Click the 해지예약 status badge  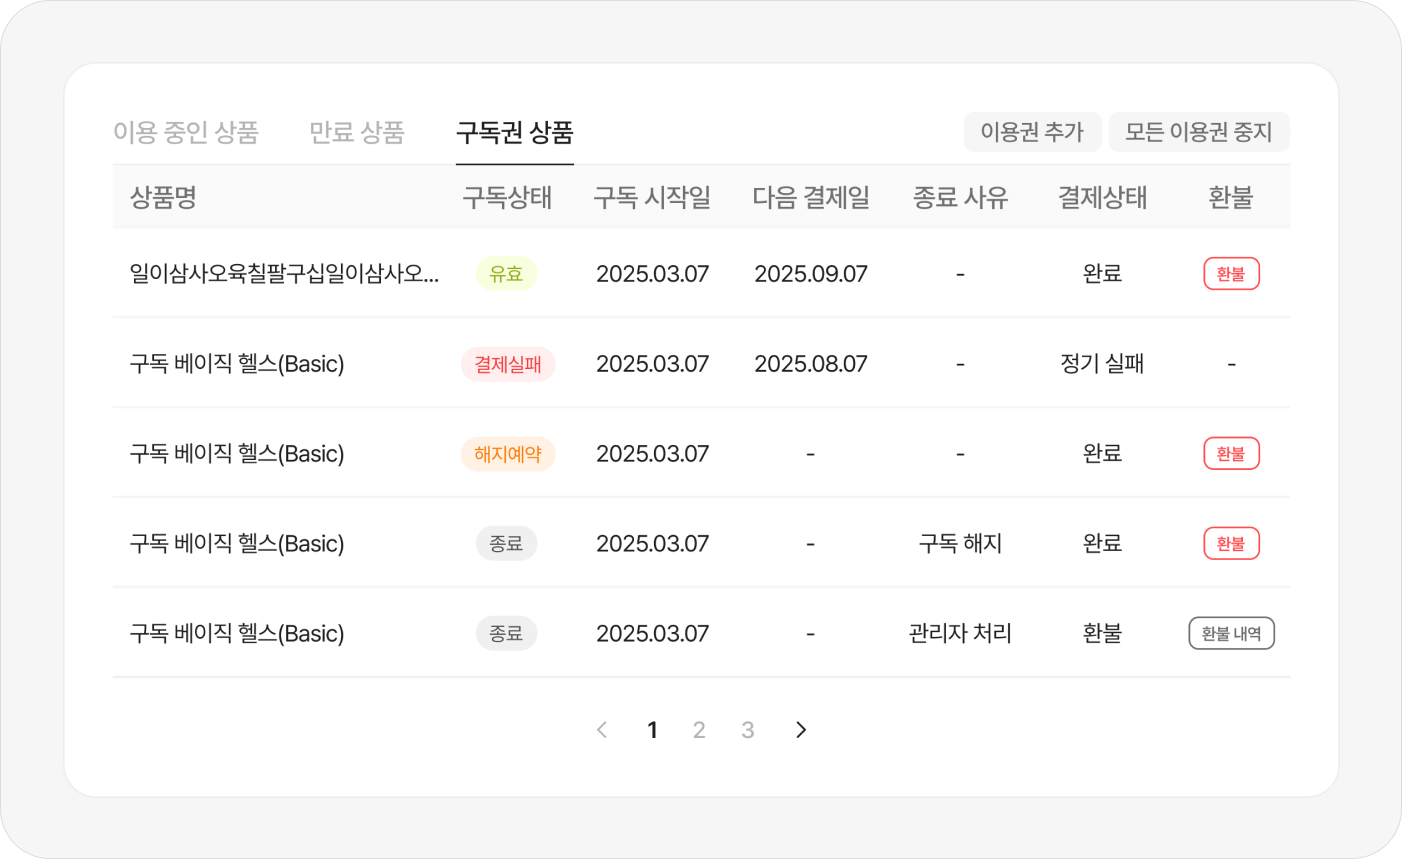pyautogui.click(x=508, y=454)
